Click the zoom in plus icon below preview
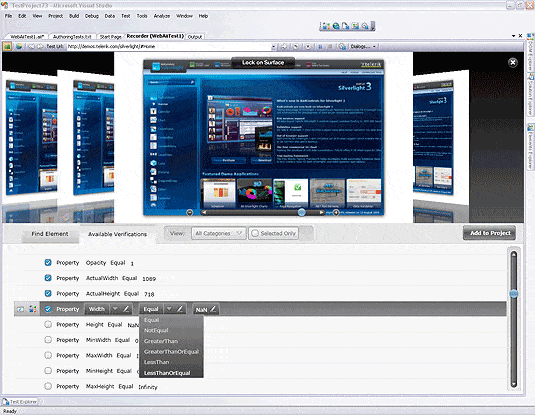 336,213
